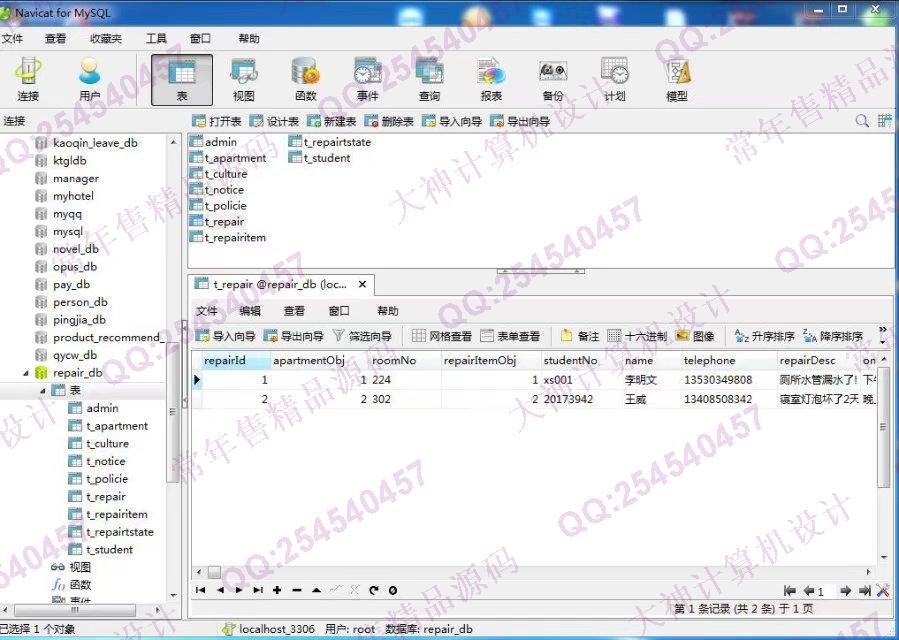899x640 pixels.
Task: Select t_culture in object list pane
Action: [x=225, y=174]
